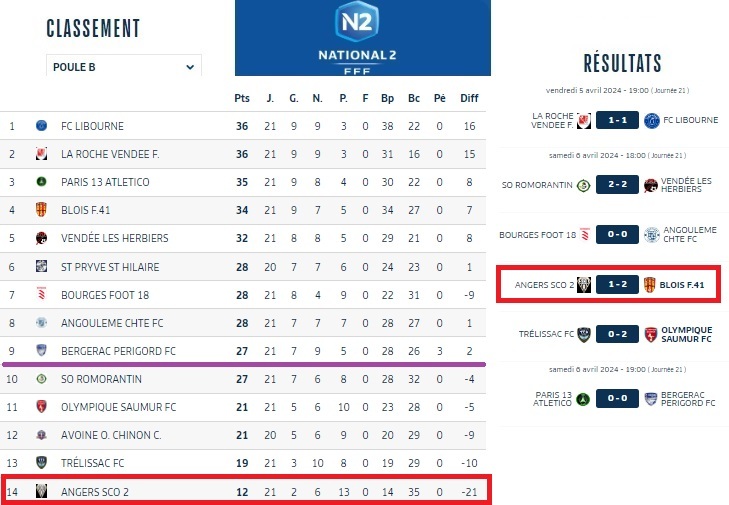Click the FC Libourne club crest in standings
The image size is (729, 505).
pos(42,126)
